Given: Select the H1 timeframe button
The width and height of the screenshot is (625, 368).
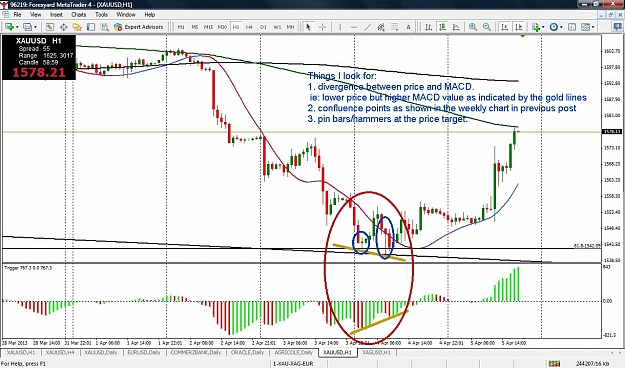Looking at the screenshot, I should (x=236, y=27).
